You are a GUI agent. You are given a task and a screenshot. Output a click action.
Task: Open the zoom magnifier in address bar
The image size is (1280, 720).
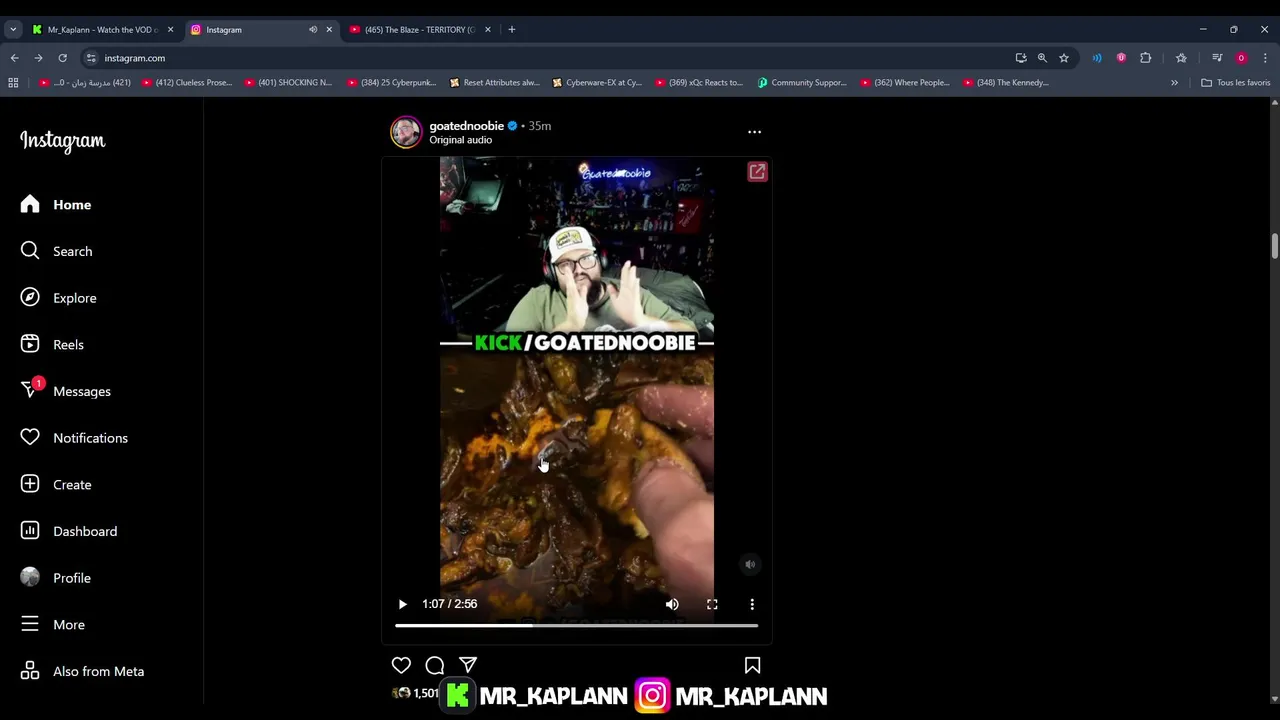(x=1042, y=58)
